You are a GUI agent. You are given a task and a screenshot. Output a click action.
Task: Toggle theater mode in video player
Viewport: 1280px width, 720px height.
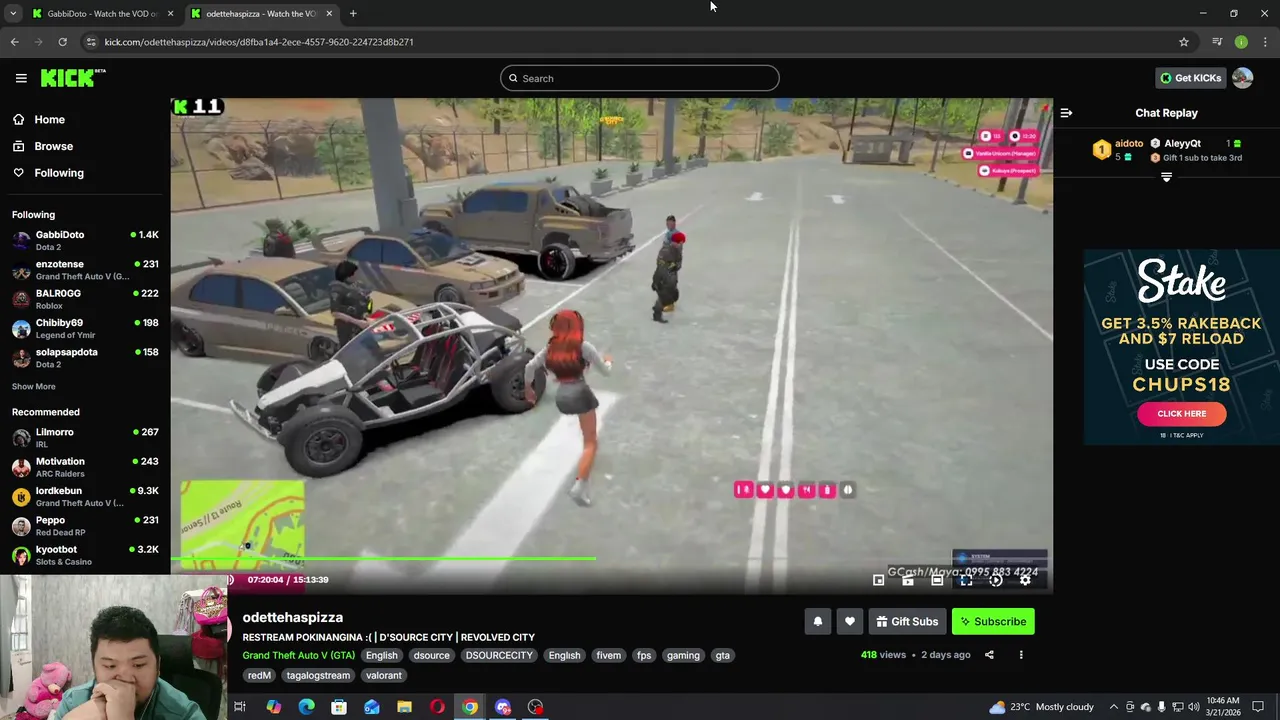937,580
